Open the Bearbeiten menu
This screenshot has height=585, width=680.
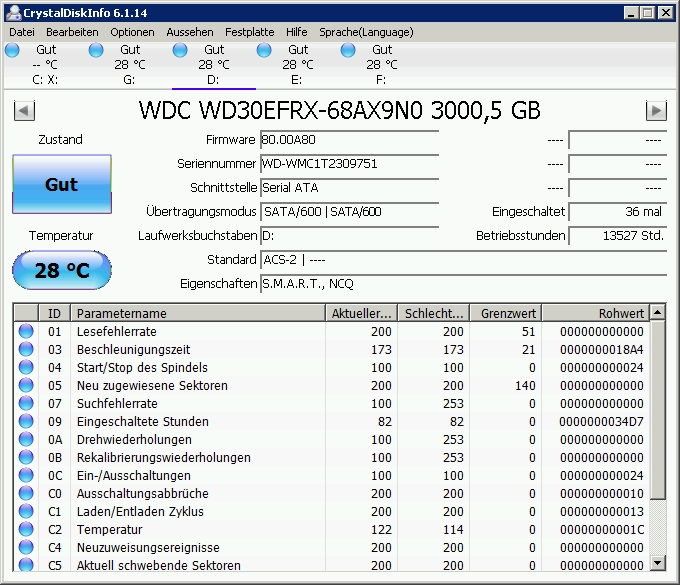tap(72, 32)
